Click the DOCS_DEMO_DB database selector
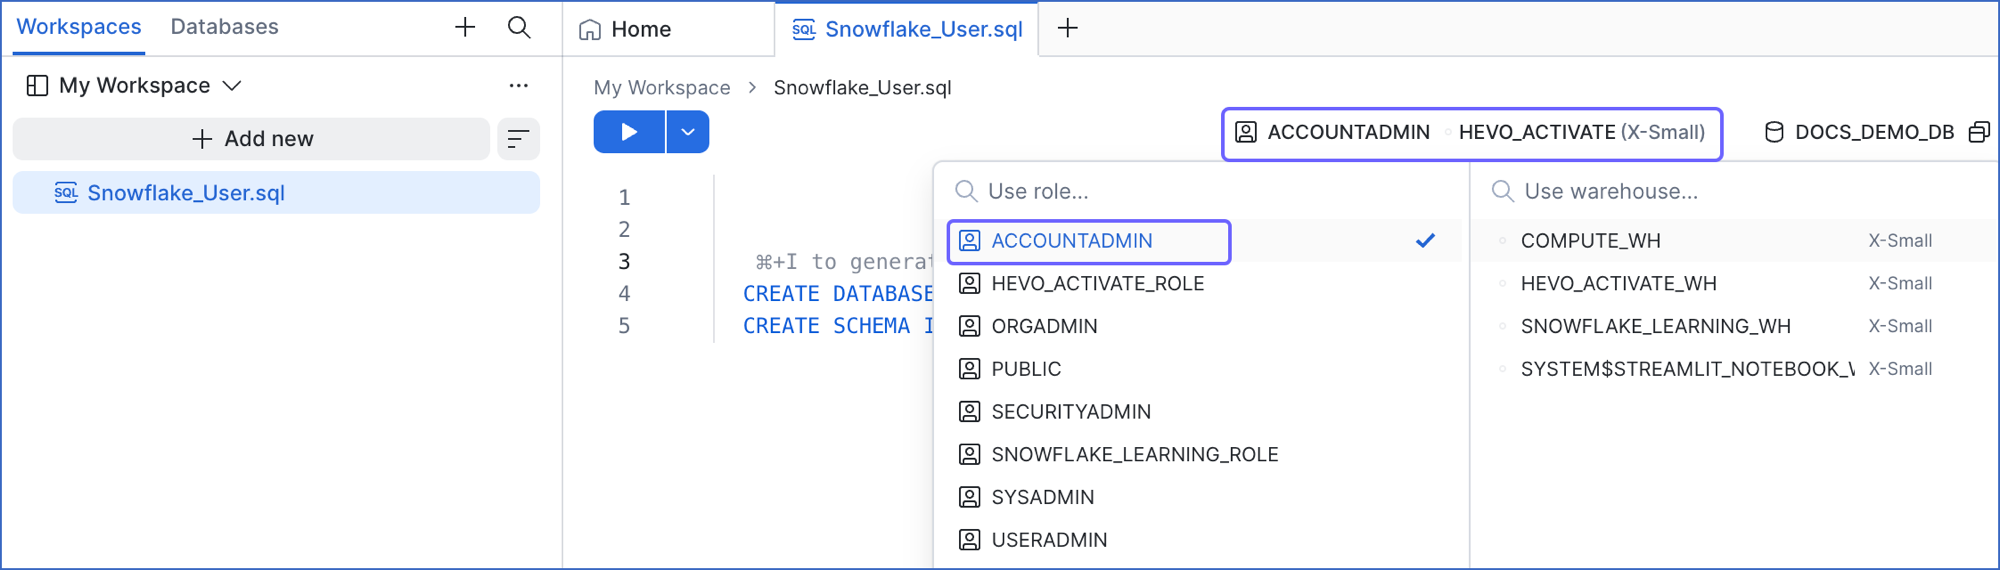 pos(1859,132)
